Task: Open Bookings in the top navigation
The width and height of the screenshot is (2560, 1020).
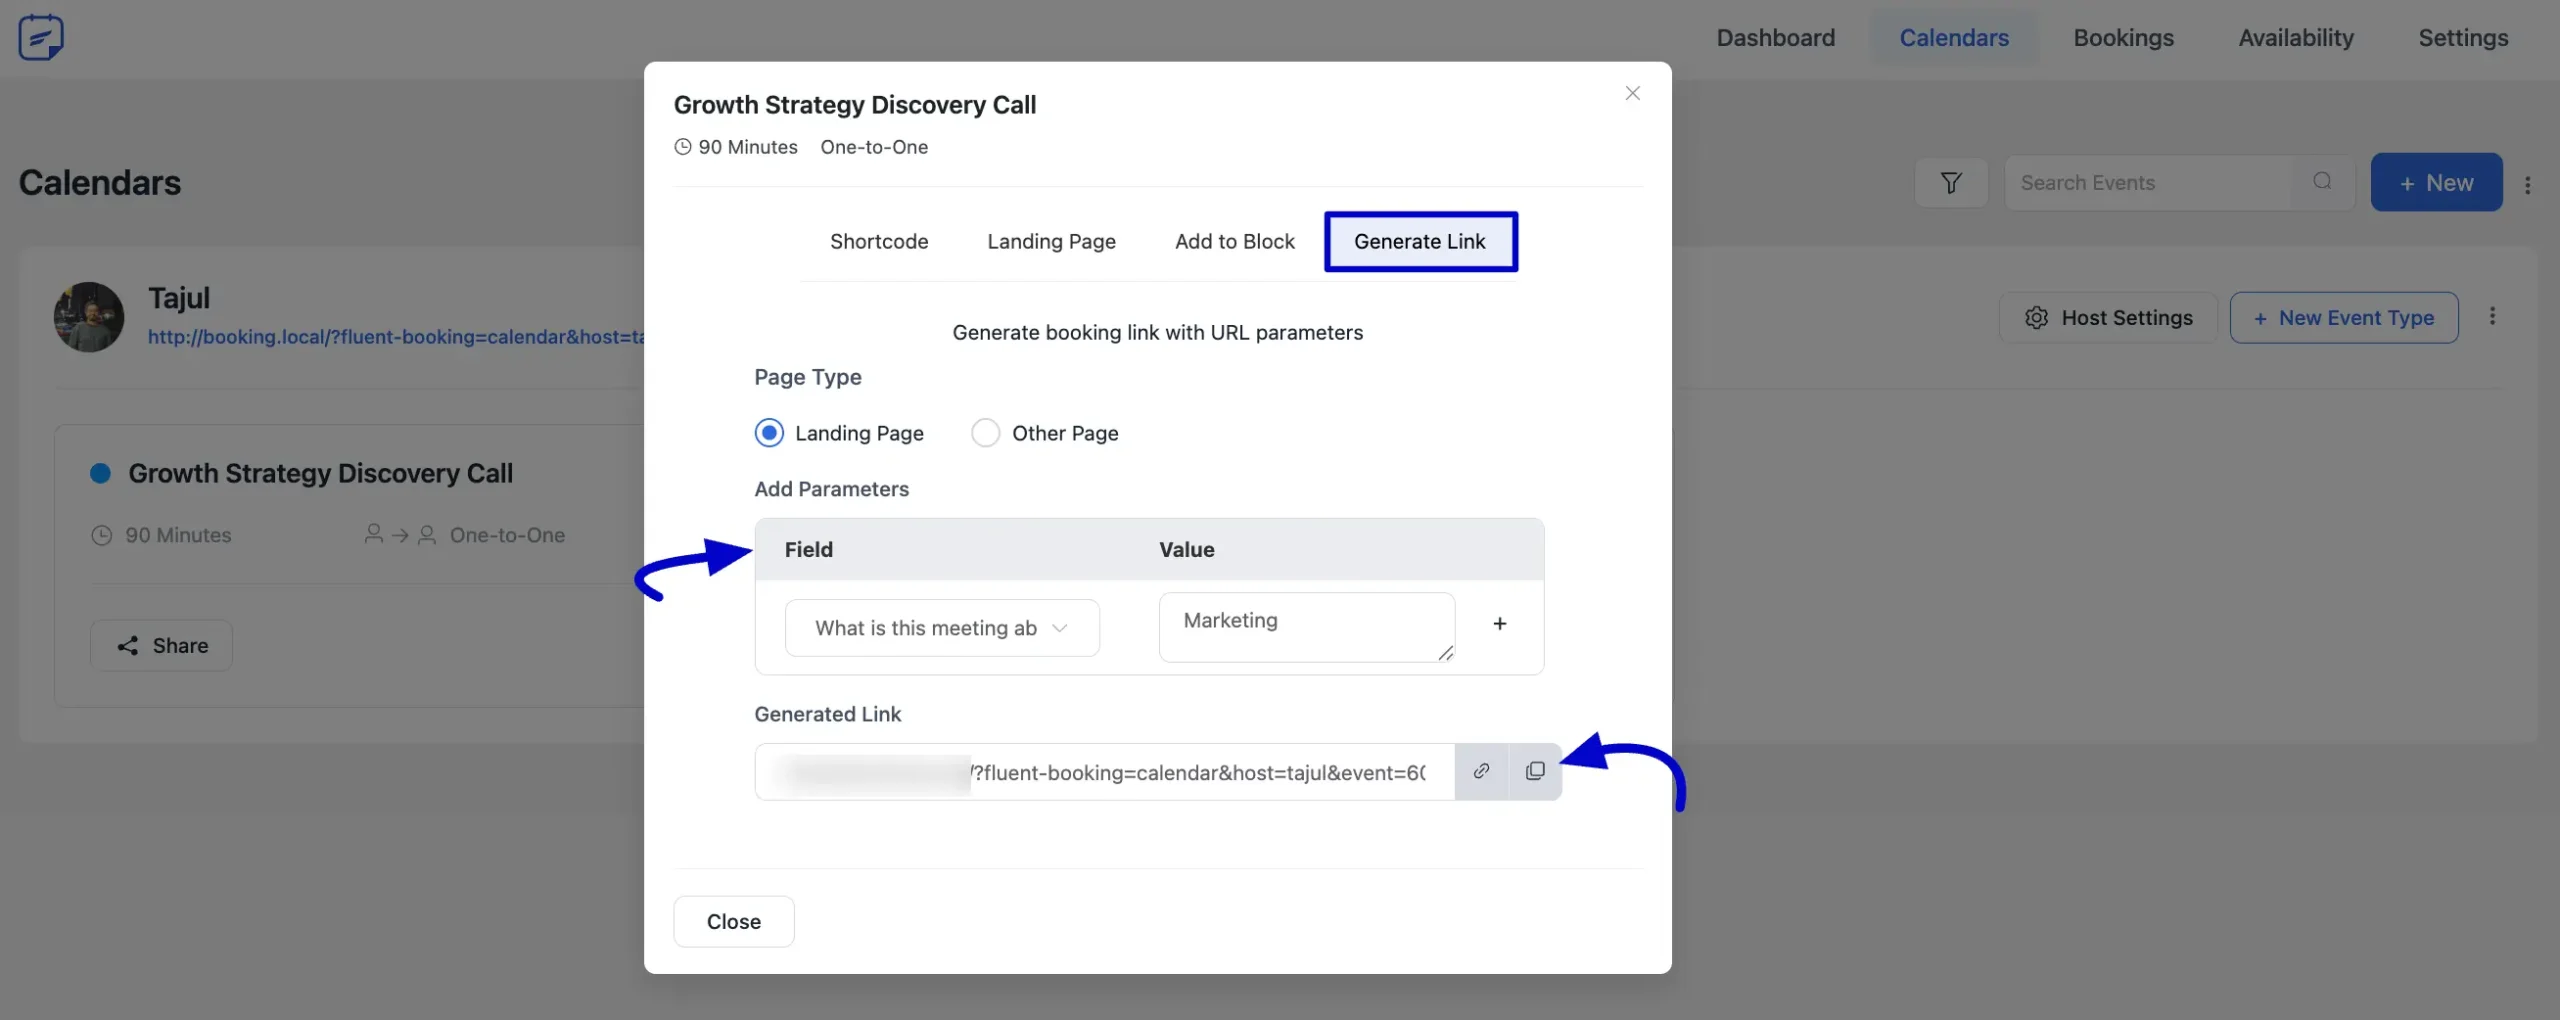Action: (2123, 38)
